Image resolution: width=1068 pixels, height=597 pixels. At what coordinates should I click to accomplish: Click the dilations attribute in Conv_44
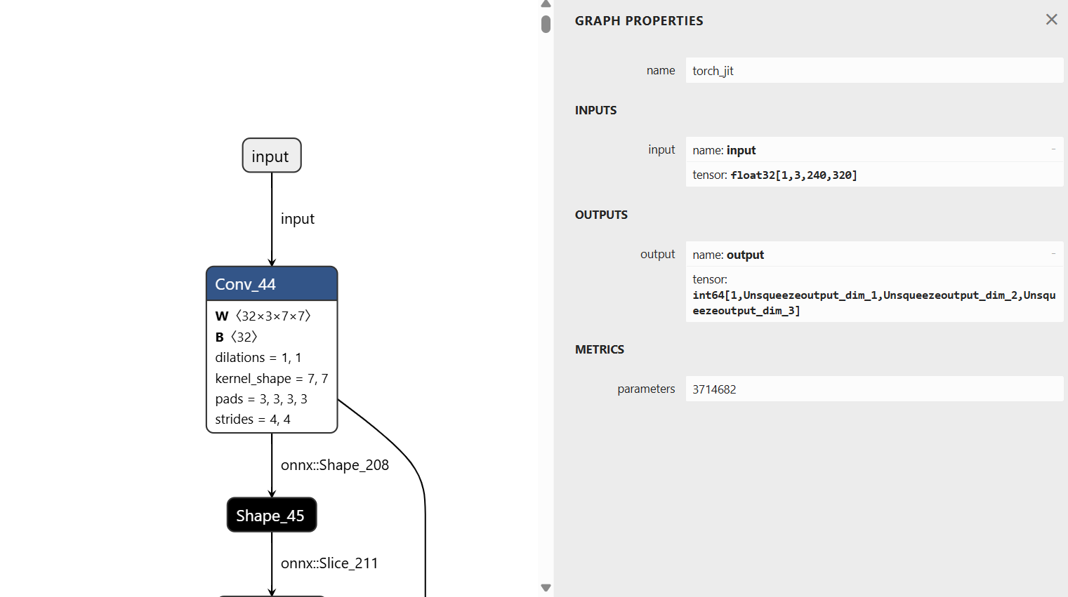[258, 357]
